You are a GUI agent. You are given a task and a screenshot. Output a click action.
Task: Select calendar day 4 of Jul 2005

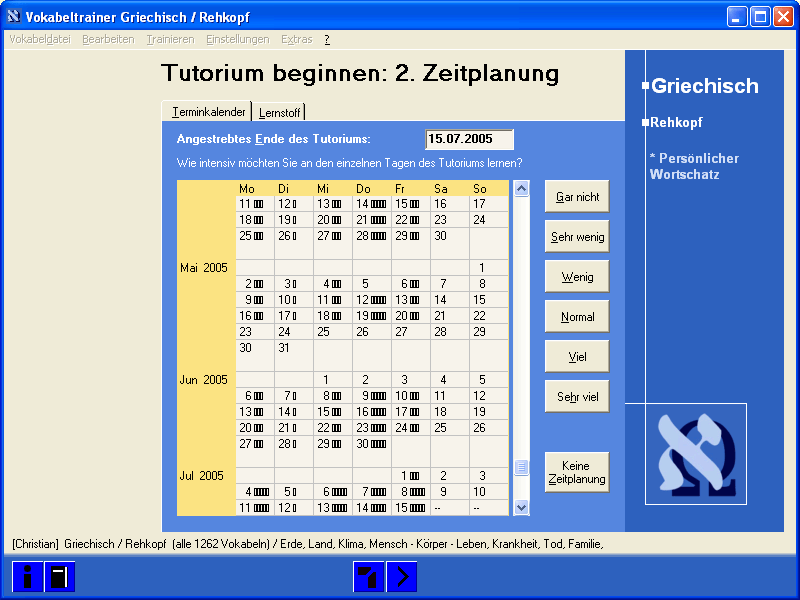[x=255, y=492]
